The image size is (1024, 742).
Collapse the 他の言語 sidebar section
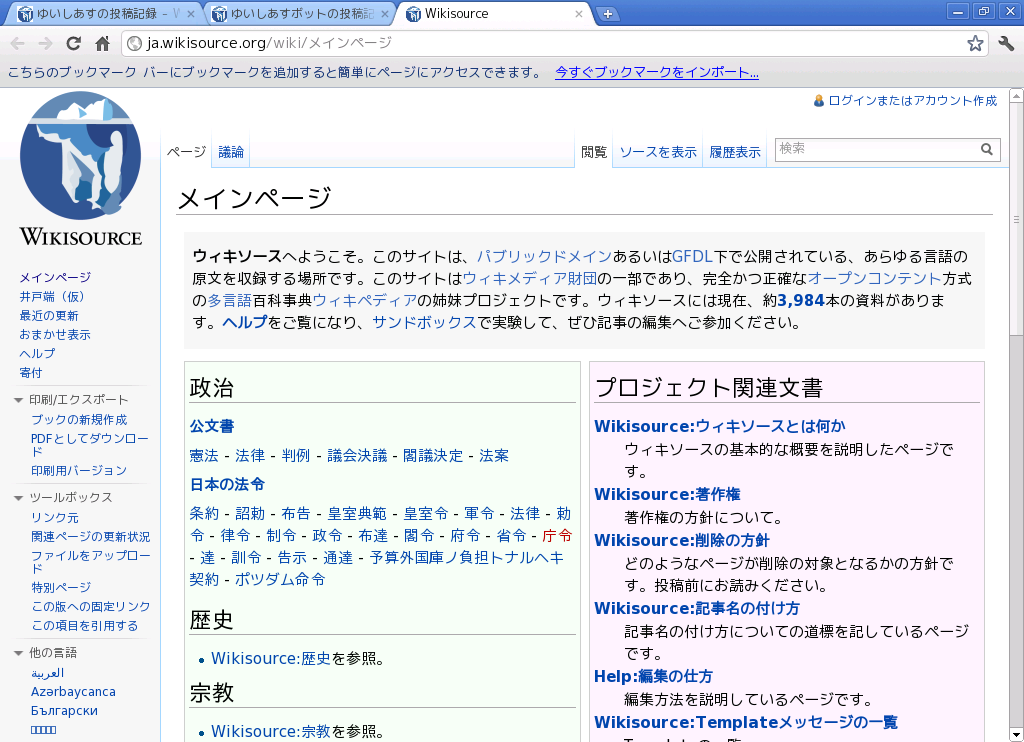click(19, 653)
